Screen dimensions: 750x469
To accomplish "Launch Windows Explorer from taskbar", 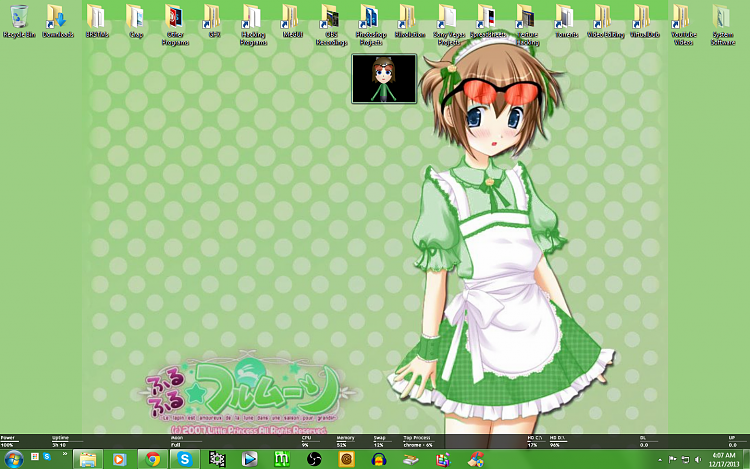I will (x=88, y=459).
